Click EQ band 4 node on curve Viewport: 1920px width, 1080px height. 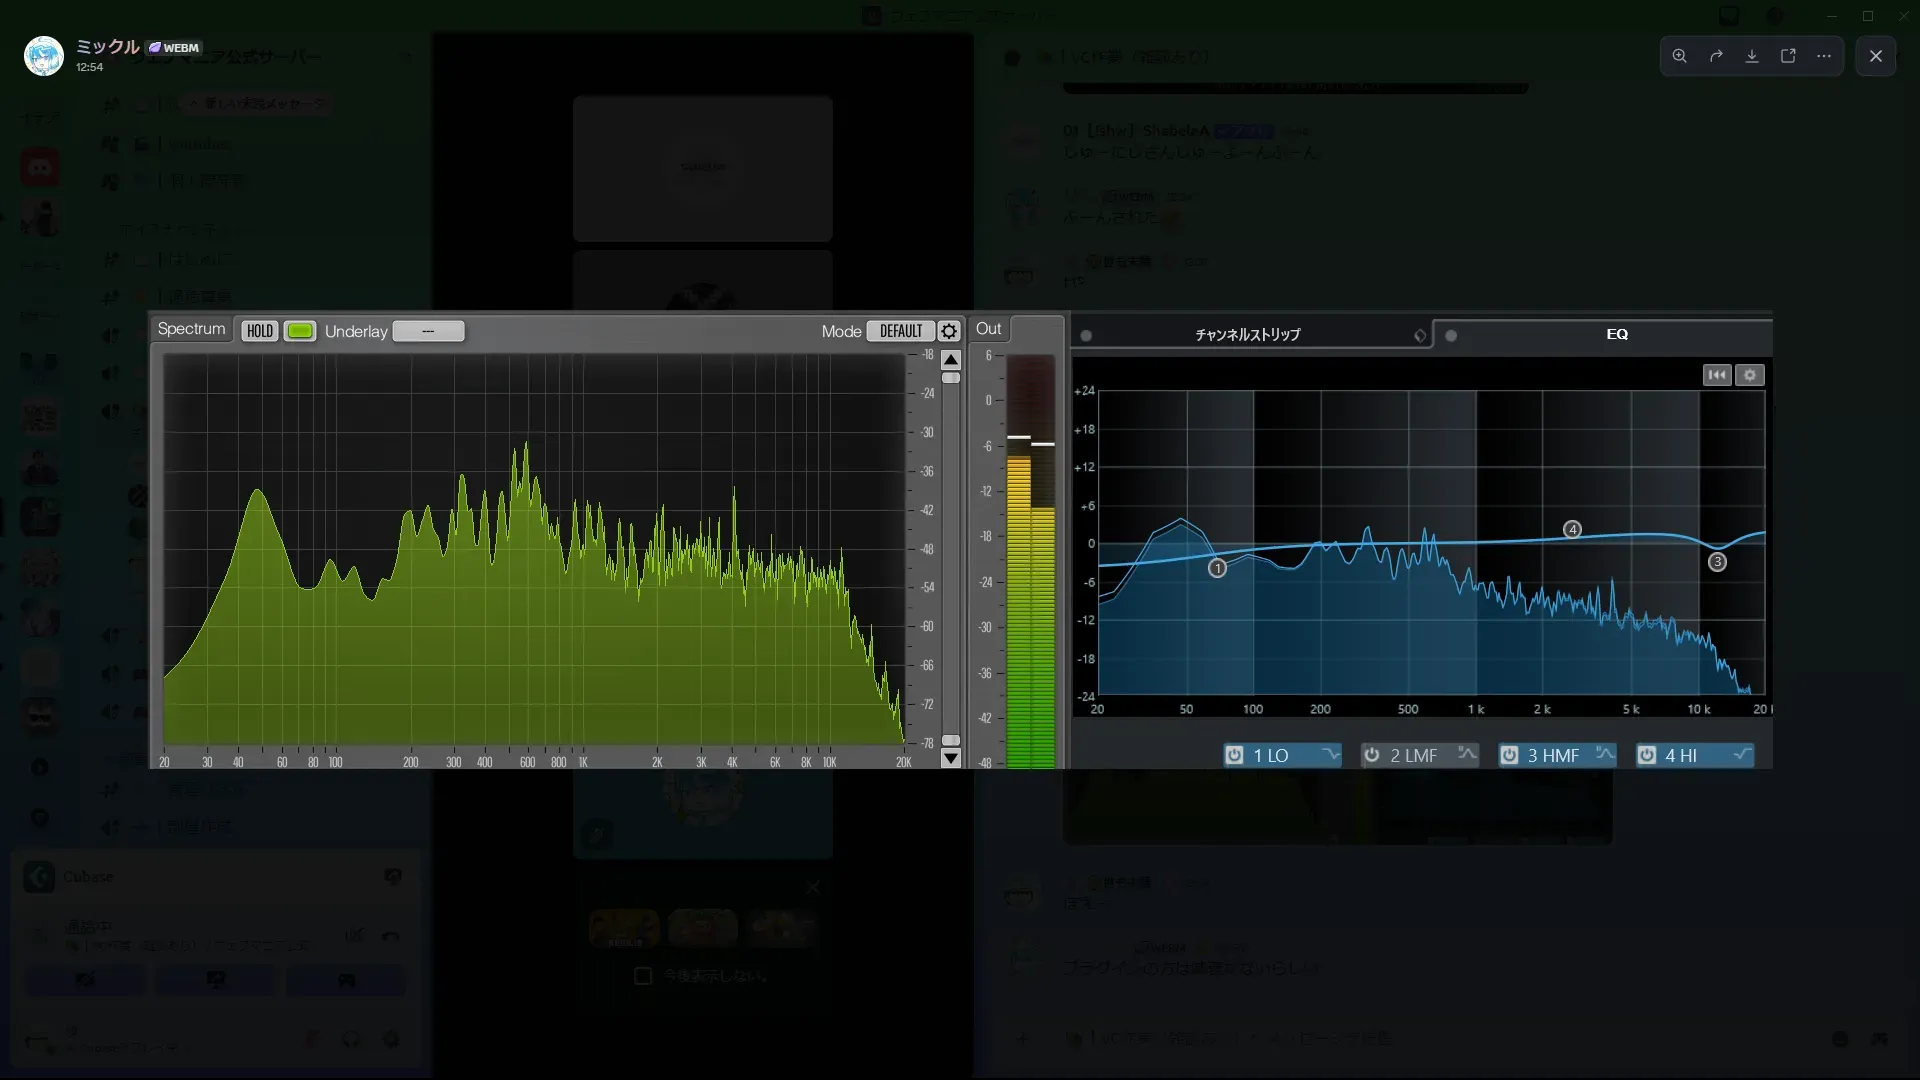pos(1572,529)
